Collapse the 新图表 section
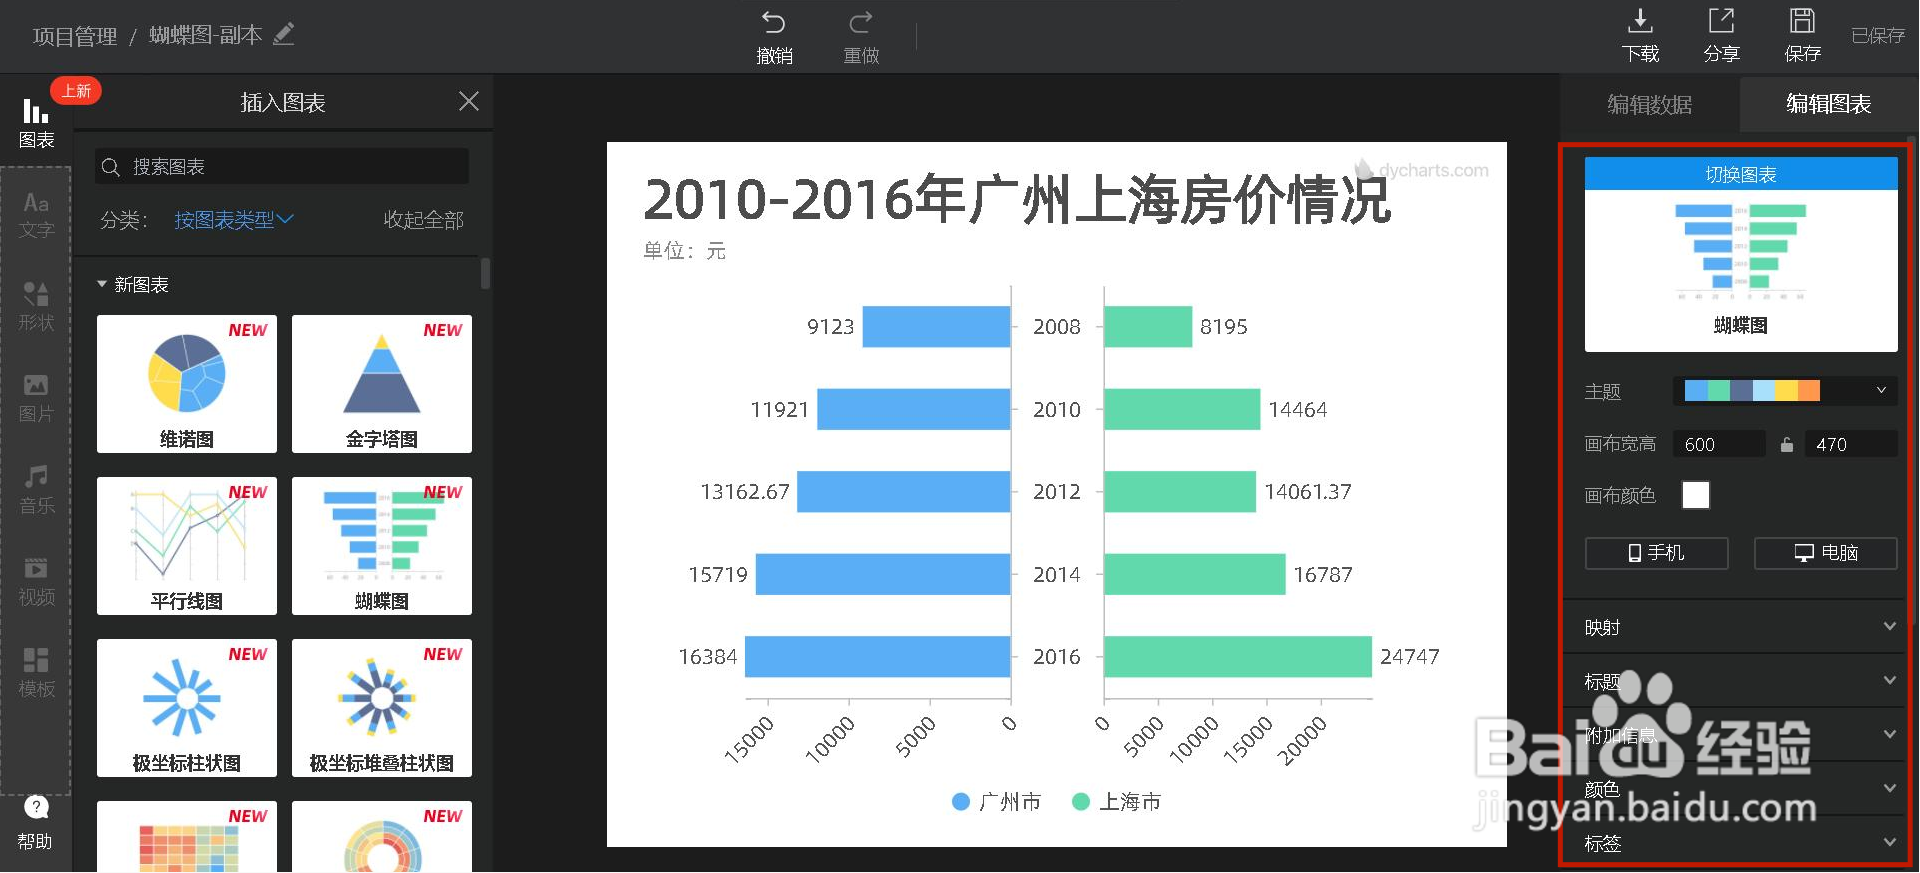Viewport: 1920px width, 873px height. tap(132, 285)
